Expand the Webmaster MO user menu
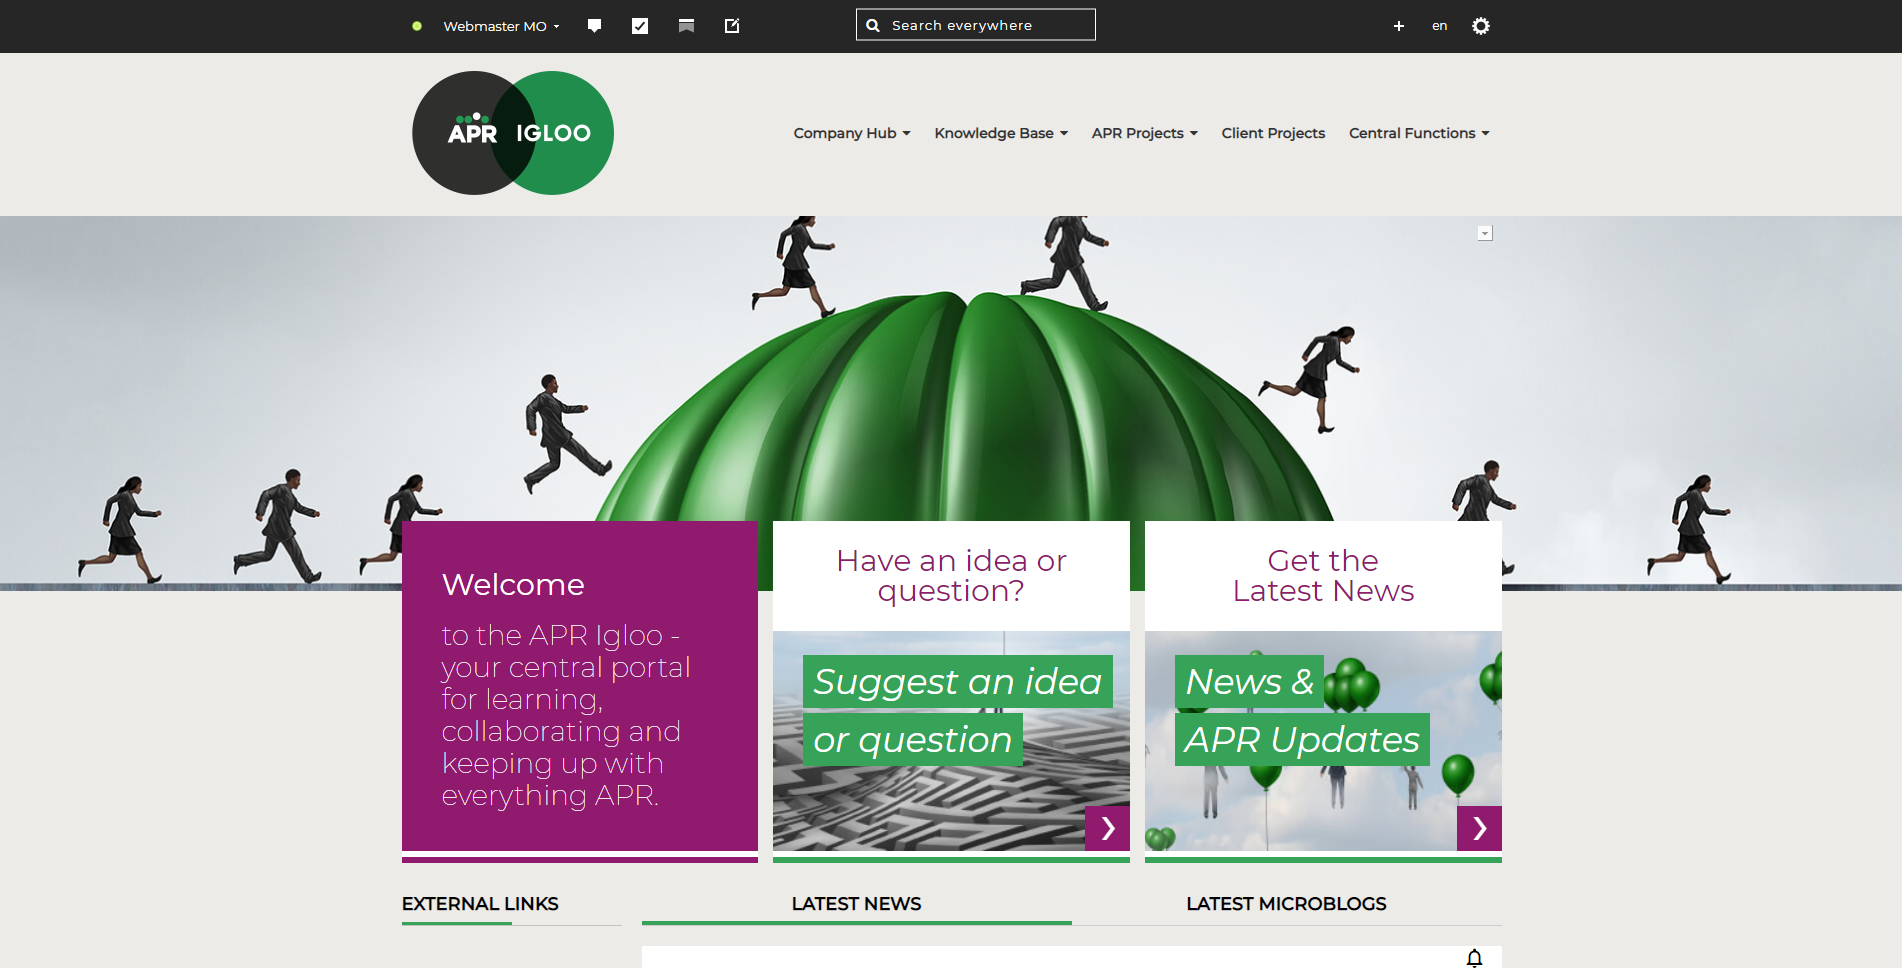Viewport: 1902px width, 968px height. 501,26
